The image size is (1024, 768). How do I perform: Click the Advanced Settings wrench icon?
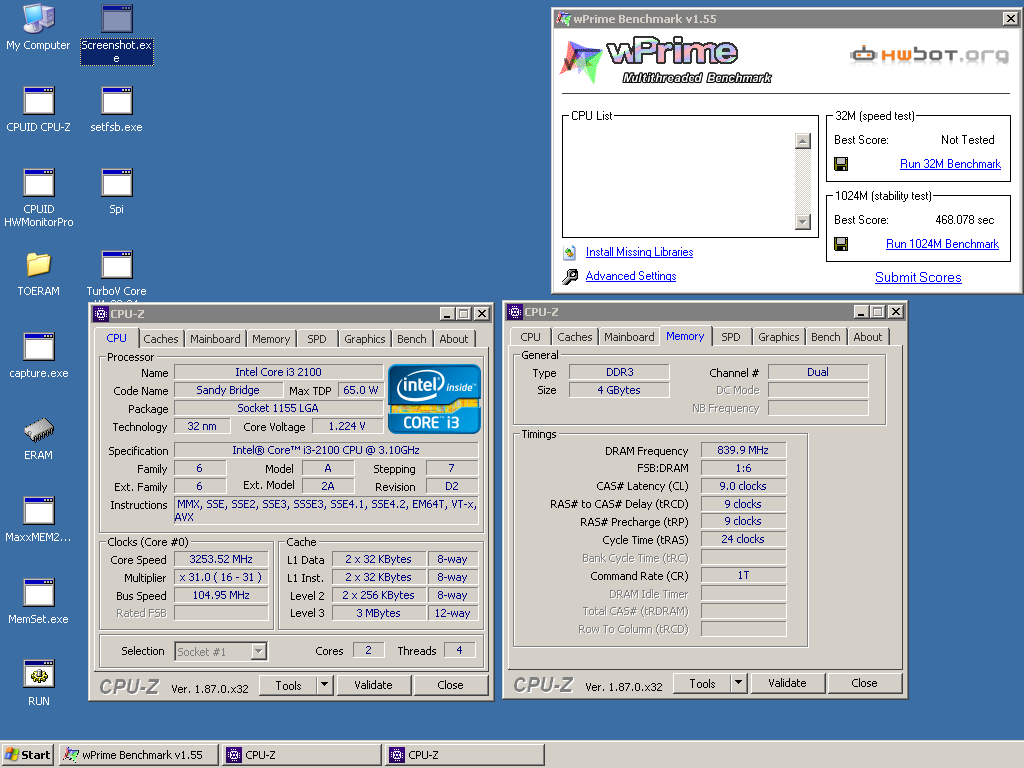tap(569, 276)
